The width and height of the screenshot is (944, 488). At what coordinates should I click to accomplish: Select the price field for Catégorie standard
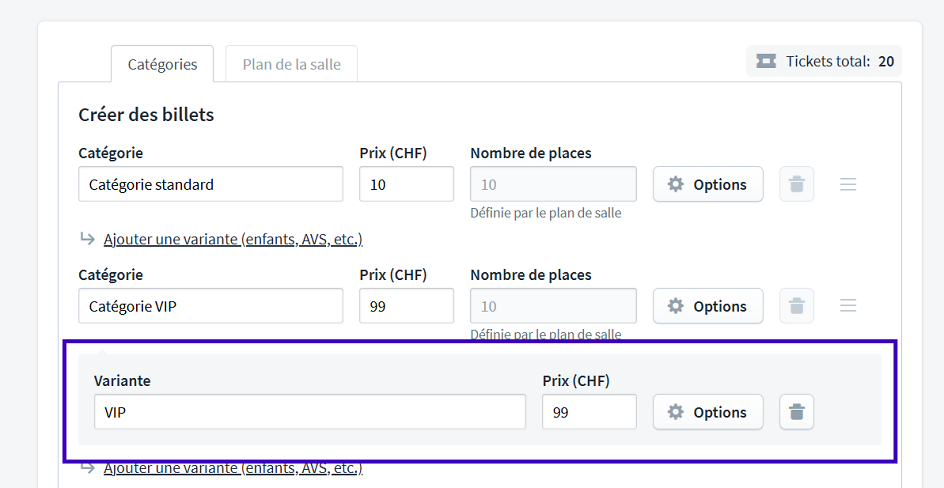(406, 184)
